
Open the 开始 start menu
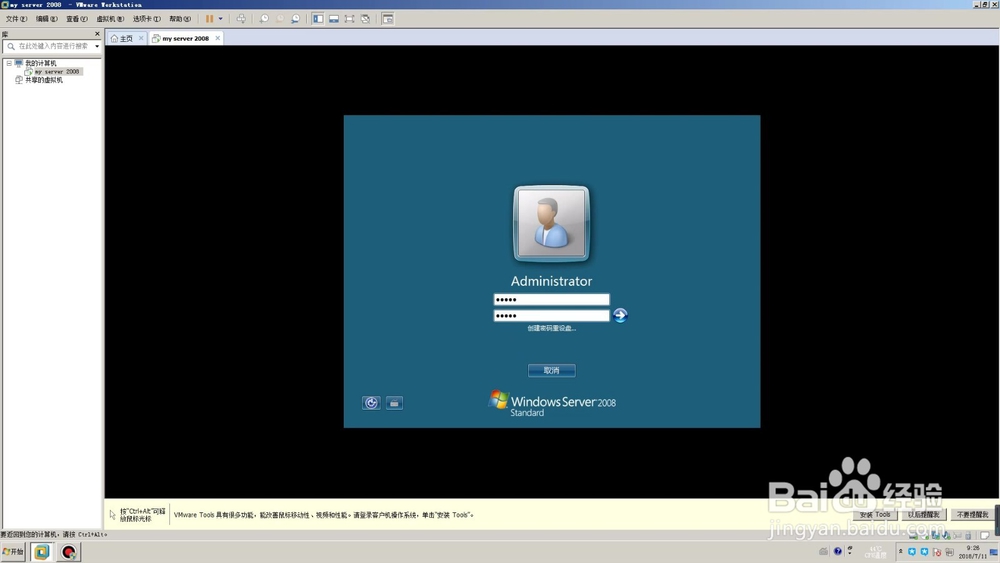click(13, 552)
